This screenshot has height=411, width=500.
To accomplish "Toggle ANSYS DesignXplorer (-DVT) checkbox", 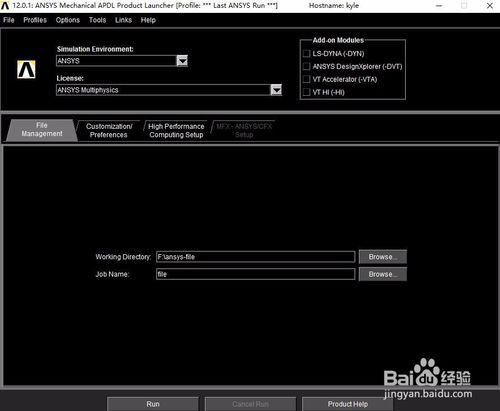I will tap(307, 66).
